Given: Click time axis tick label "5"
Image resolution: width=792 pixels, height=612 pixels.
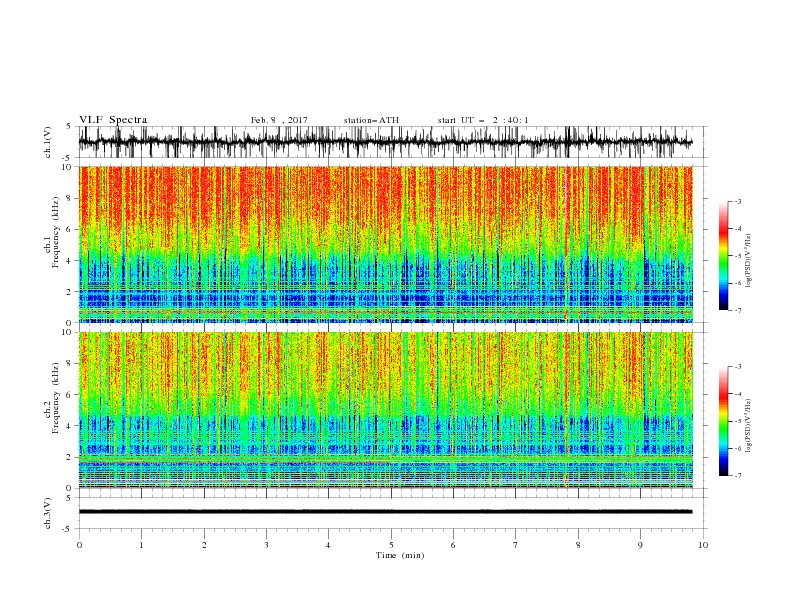Looking at the screenshot, I should pyautogui.click(x=391, y=545).
